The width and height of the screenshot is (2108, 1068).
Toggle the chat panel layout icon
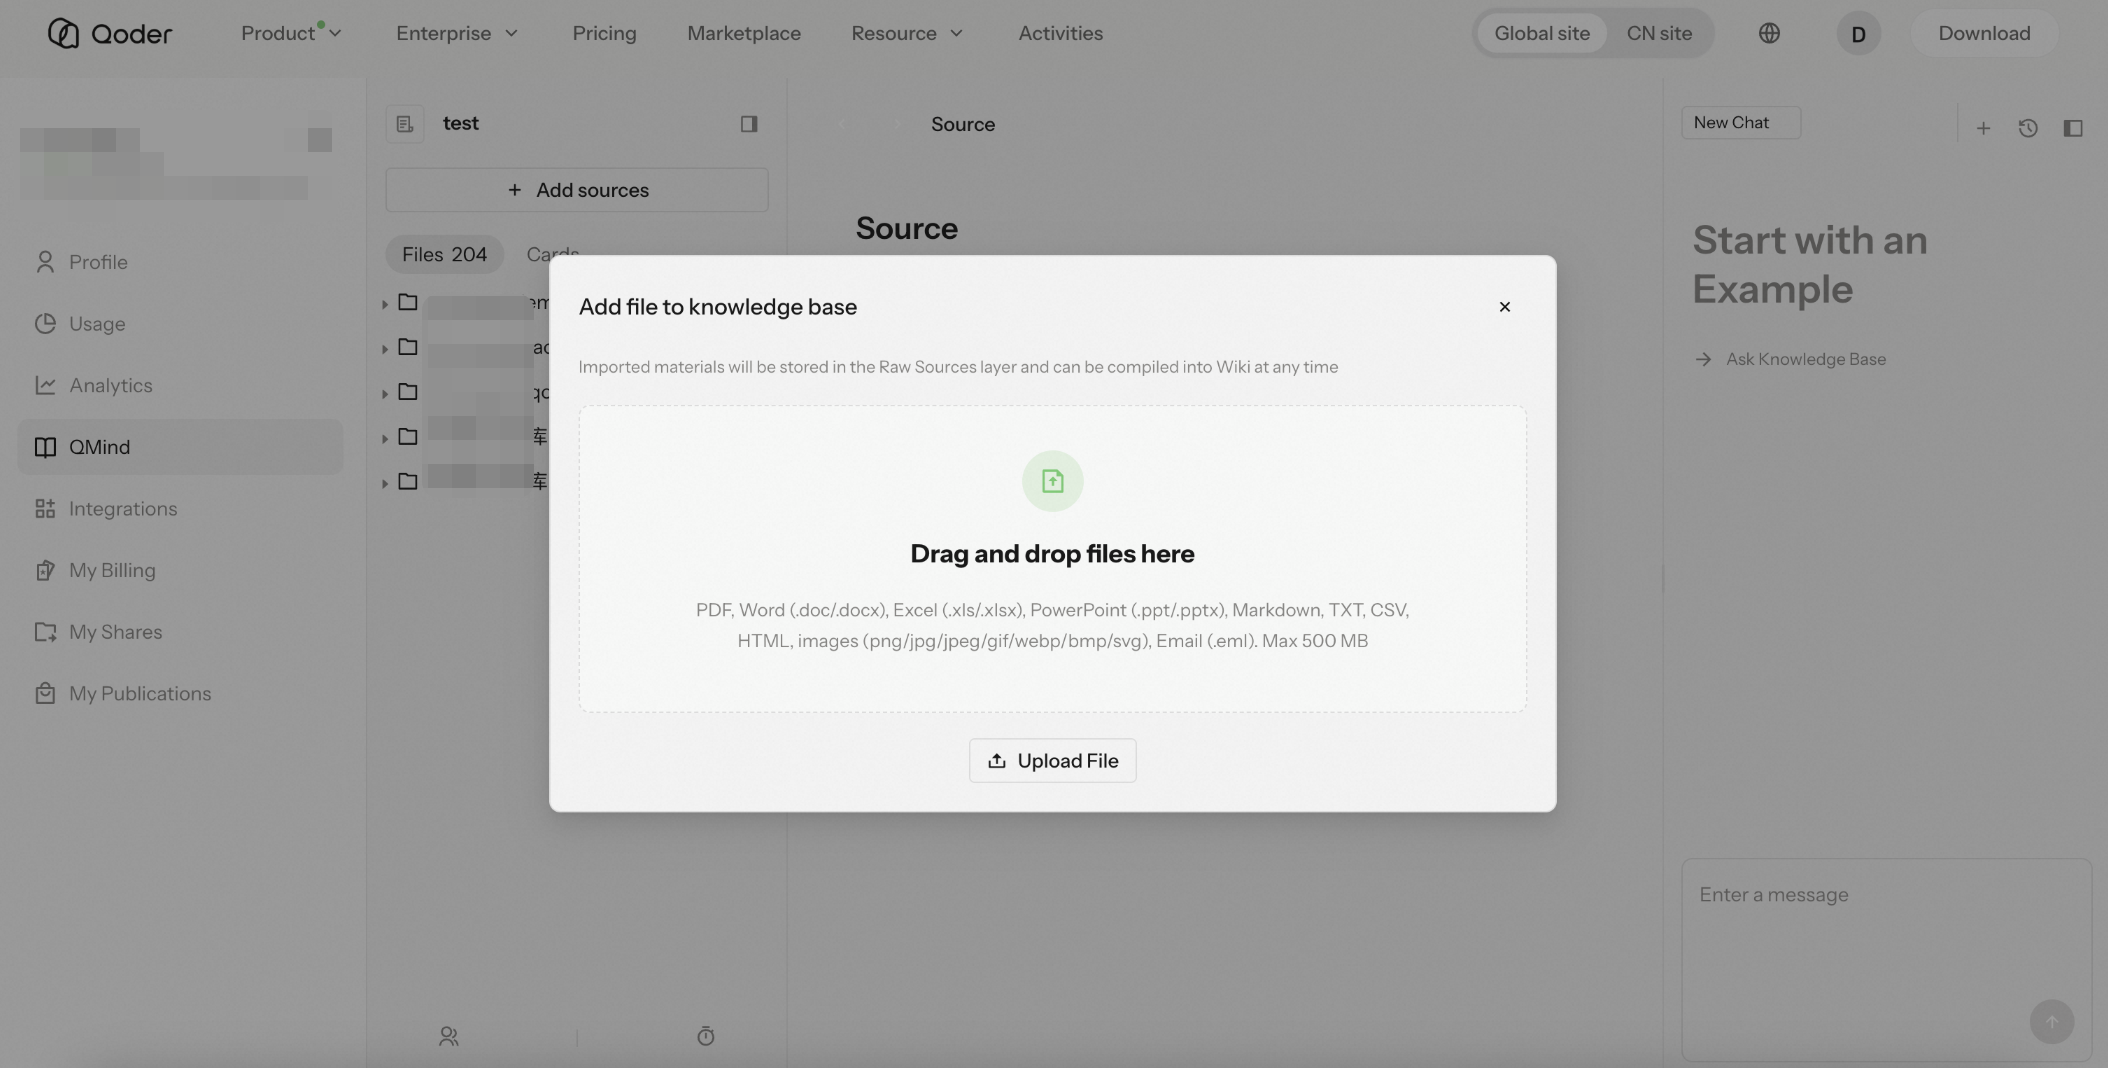[x=2073, y=128]
